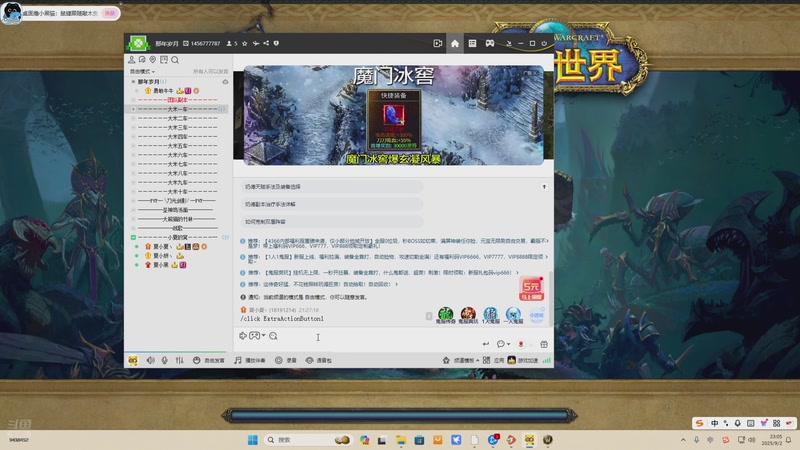
Task: Click the share icon in title bar
Action: [266, 43]
